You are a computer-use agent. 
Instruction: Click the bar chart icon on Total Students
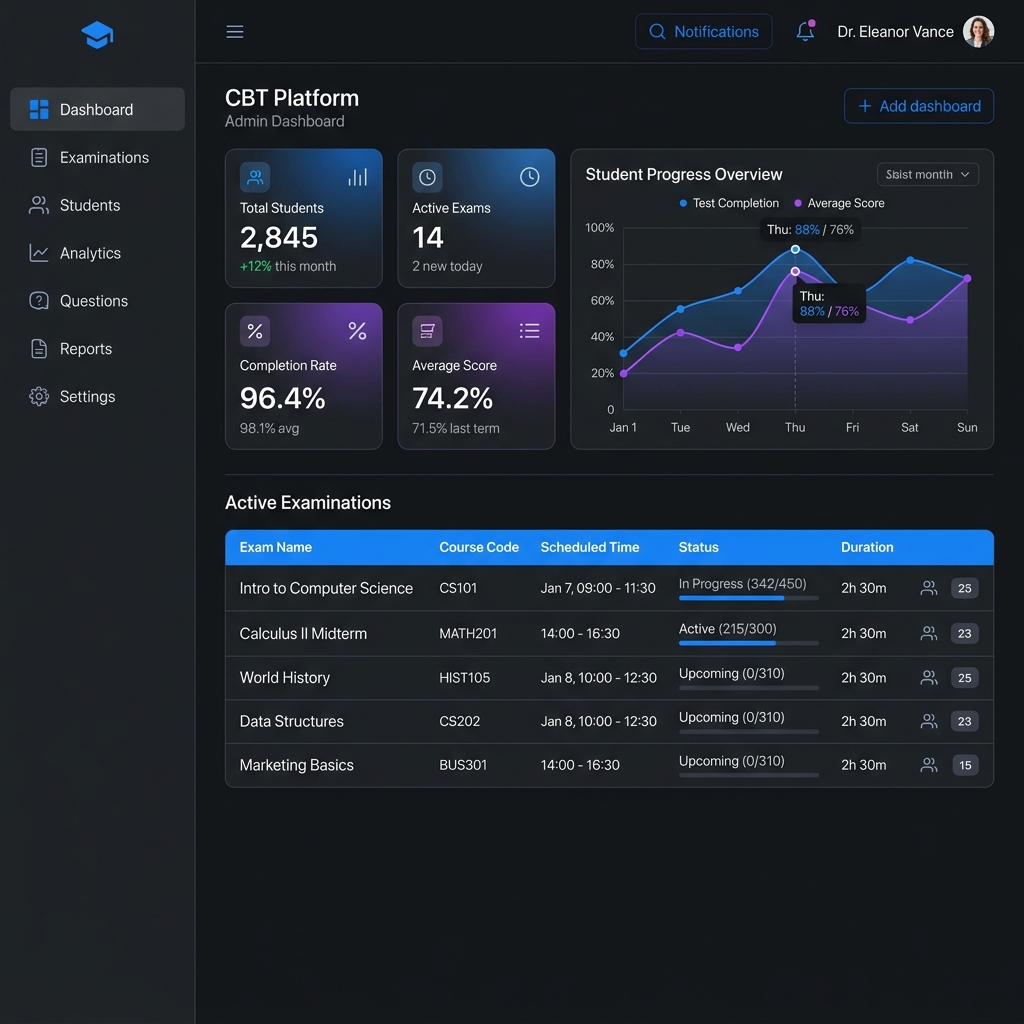point(357,177)
